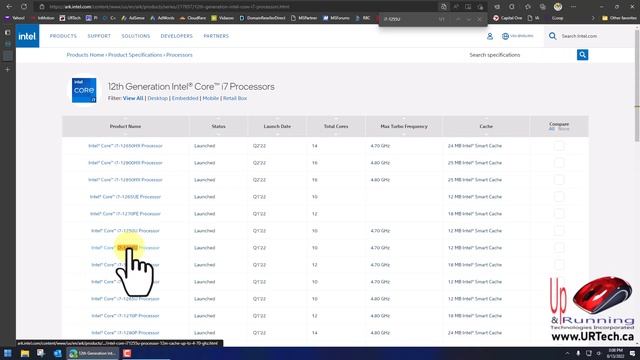Viewport: 640px width, 360px height.
Task: Click the blue search specifications button
Action: click(x=582, y=55)
